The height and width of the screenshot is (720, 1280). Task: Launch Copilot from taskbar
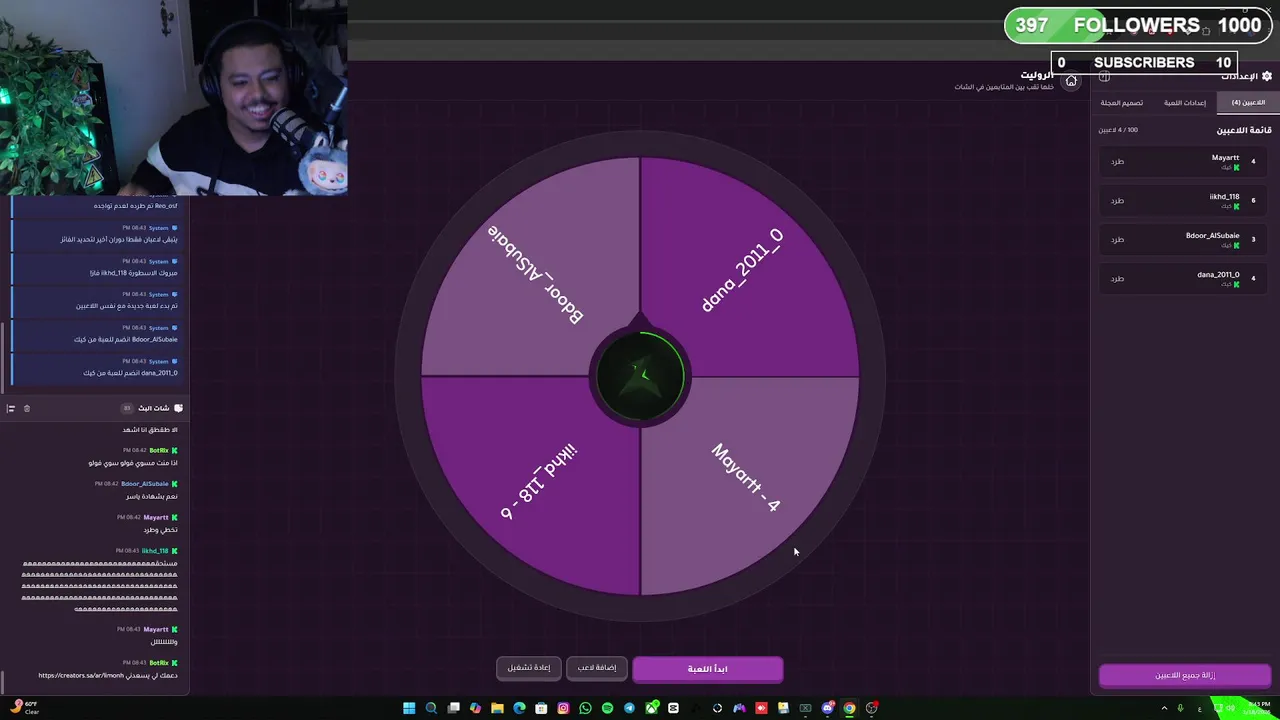click(x=475, y=708)
